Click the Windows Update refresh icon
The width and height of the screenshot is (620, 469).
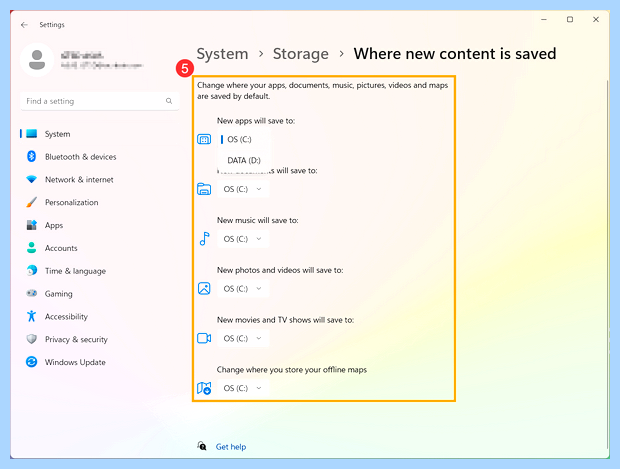pyautogui.click(x=32, y=362)
